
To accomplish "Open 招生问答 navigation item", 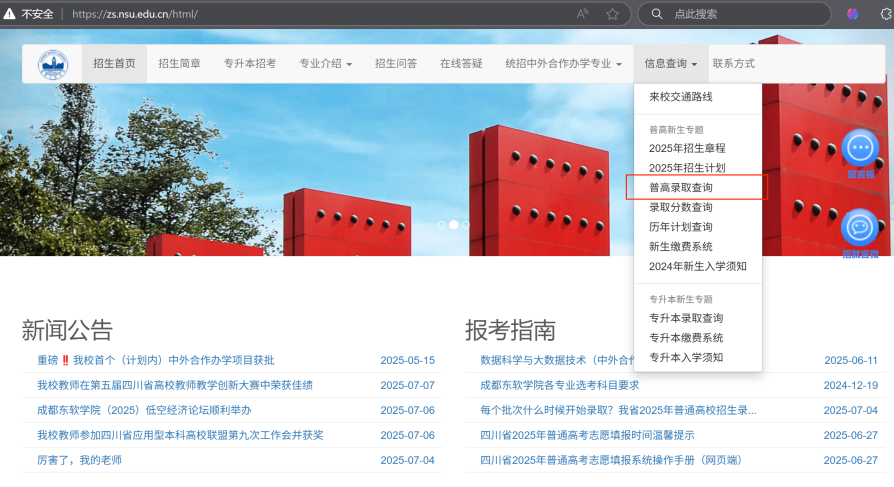I will pyautogui.click(x=396, y=64).
